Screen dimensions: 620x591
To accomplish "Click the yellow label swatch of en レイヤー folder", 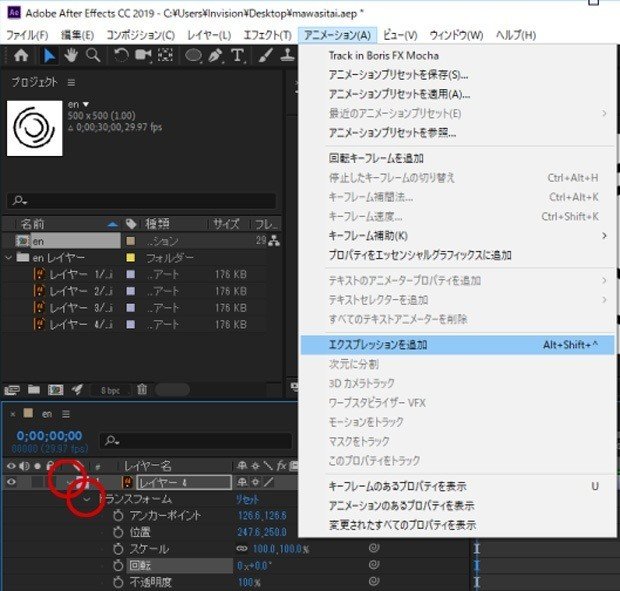I will point(130,258).
